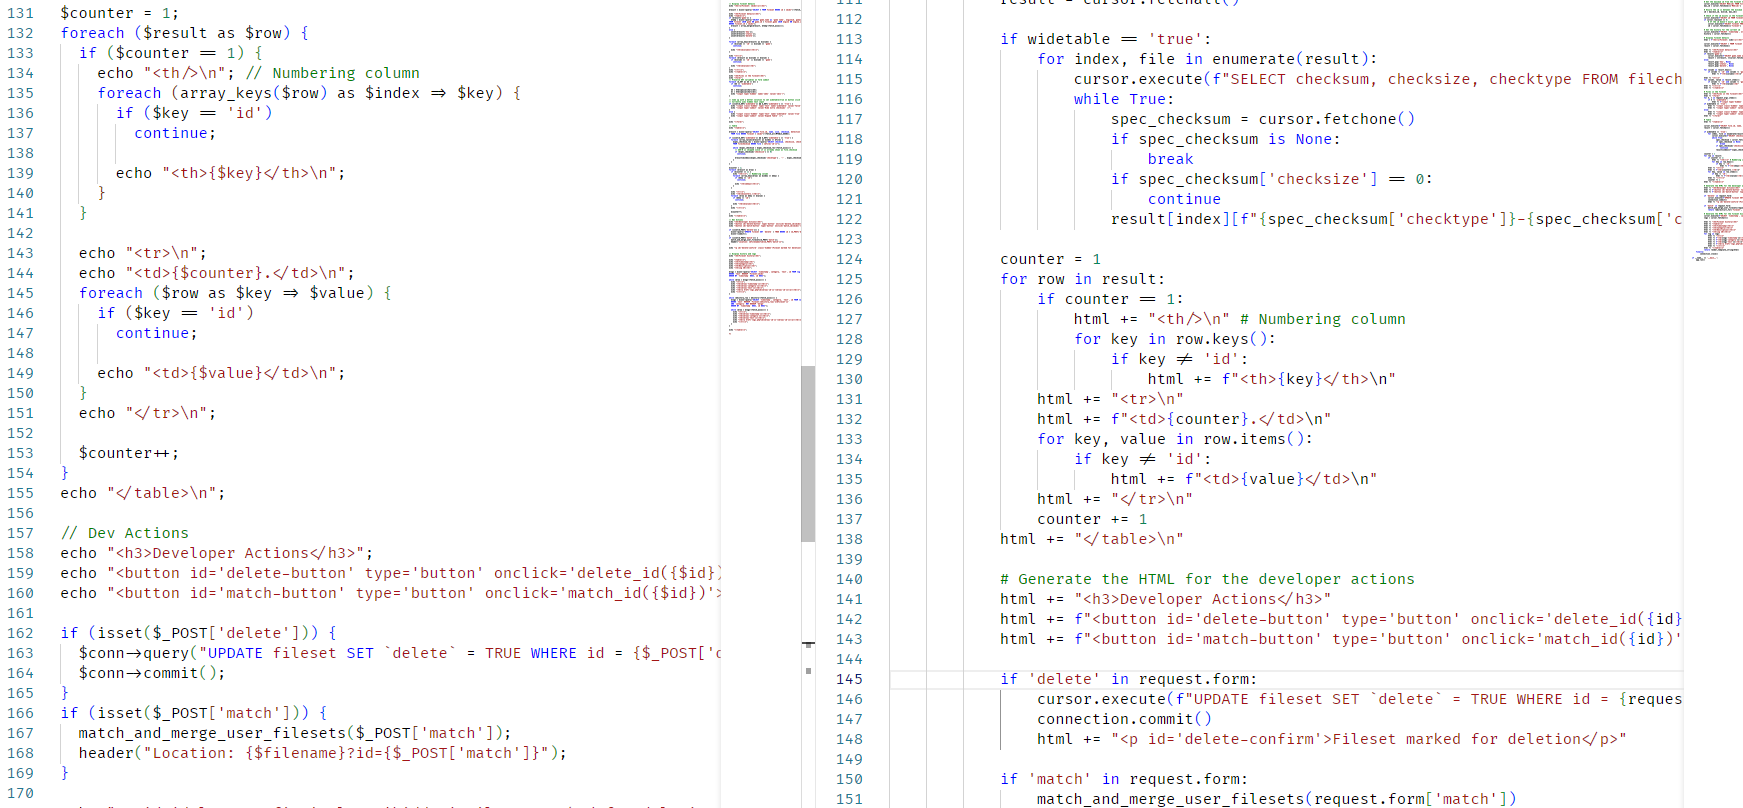The width and height of the screenshot is (1743, 808).
Task: Place cursor on '// Dev Actions' comment
Action: pos(124,533)
